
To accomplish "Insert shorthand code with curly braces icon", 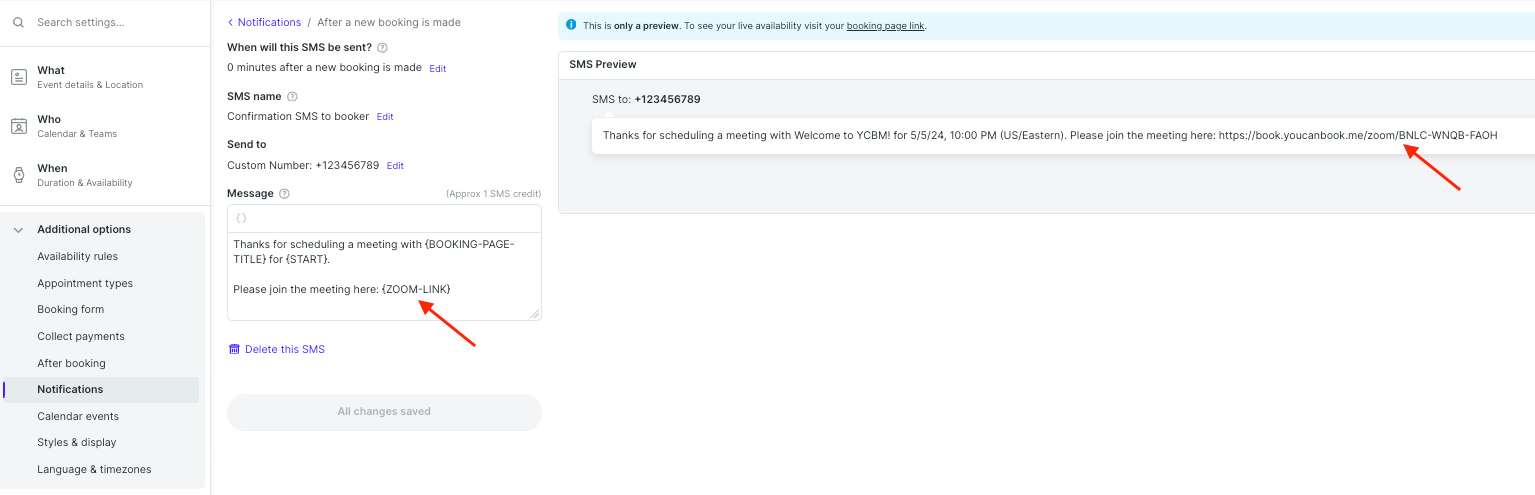I will click(x=241, y=218).
